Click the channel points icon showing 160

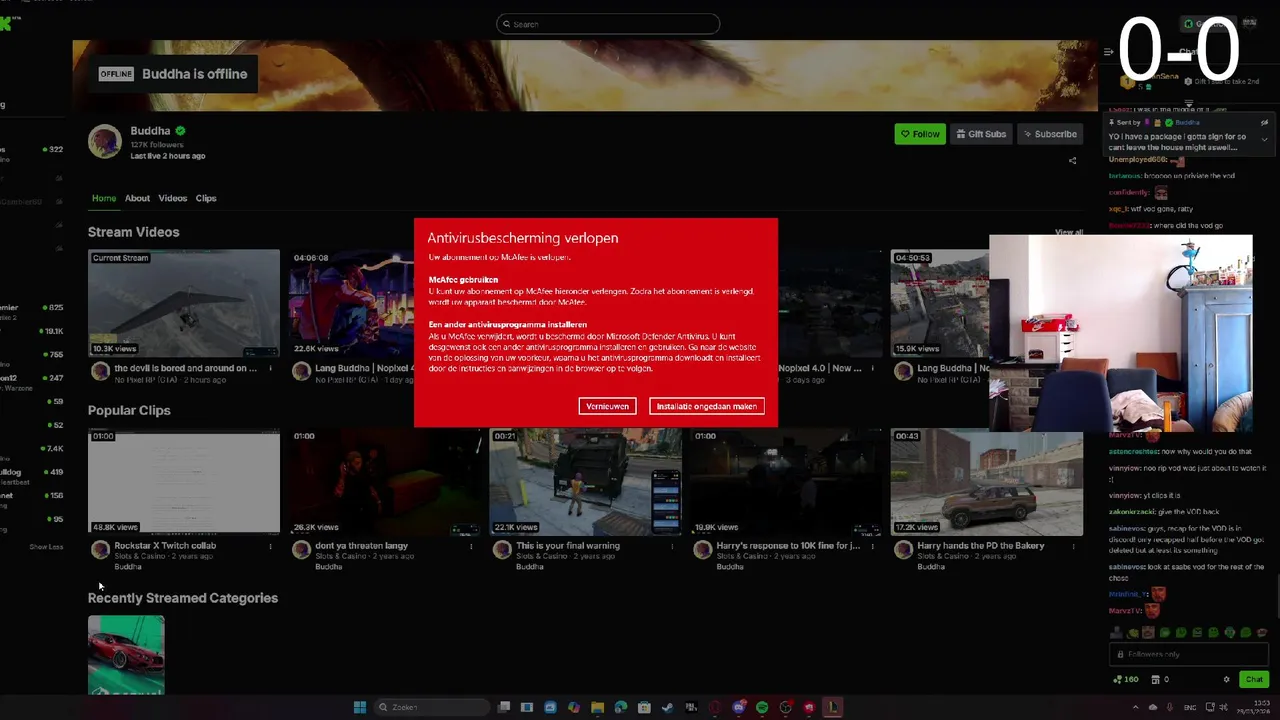click(1126, 680)
